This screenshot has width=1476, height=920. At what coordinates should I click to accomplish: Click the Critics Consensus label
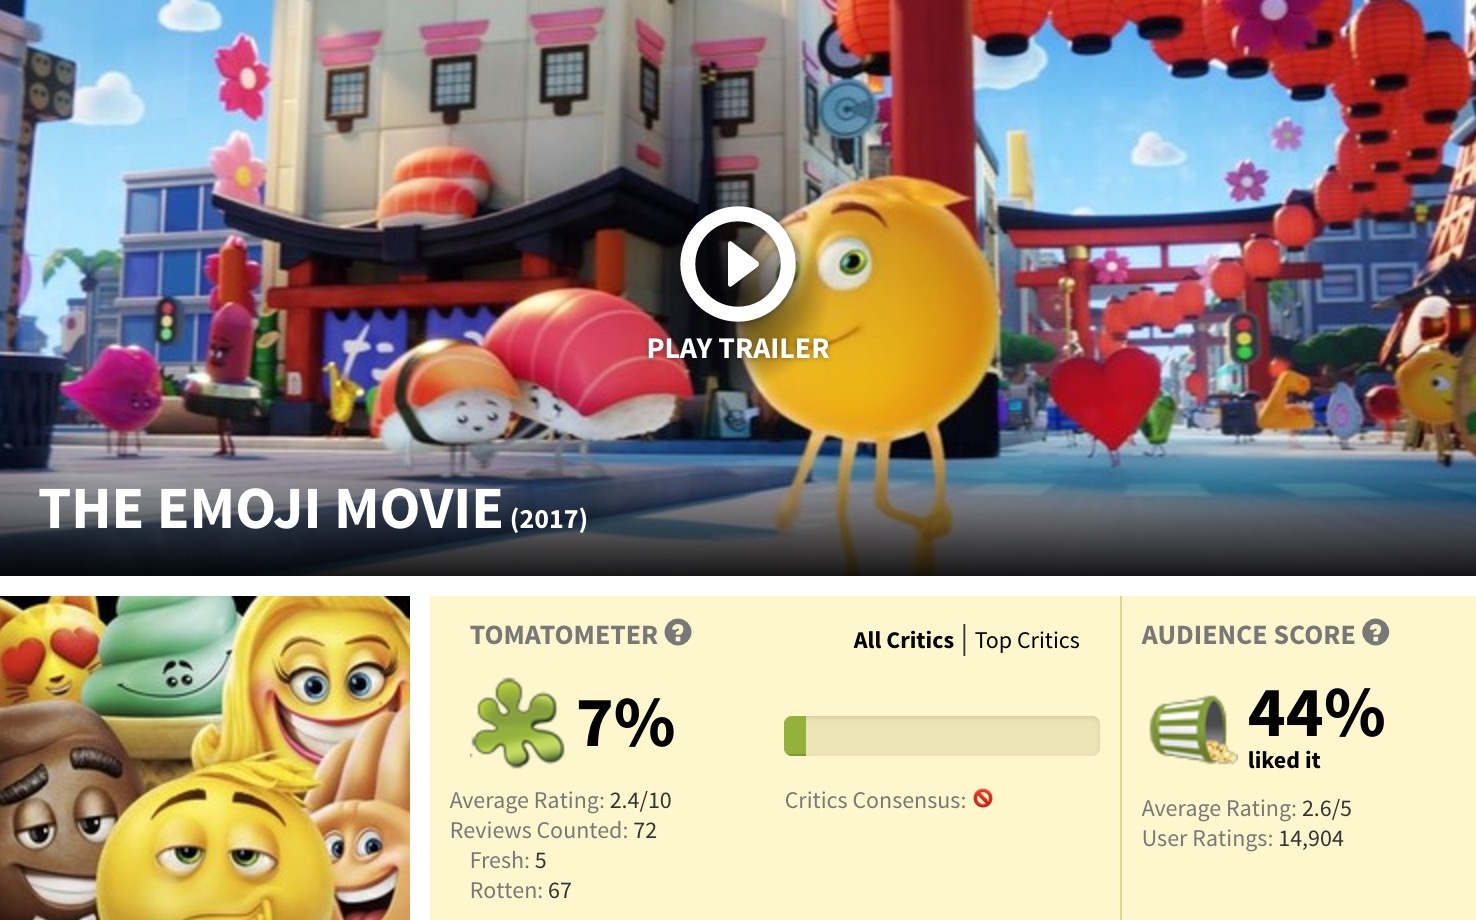tap(875, 800)
